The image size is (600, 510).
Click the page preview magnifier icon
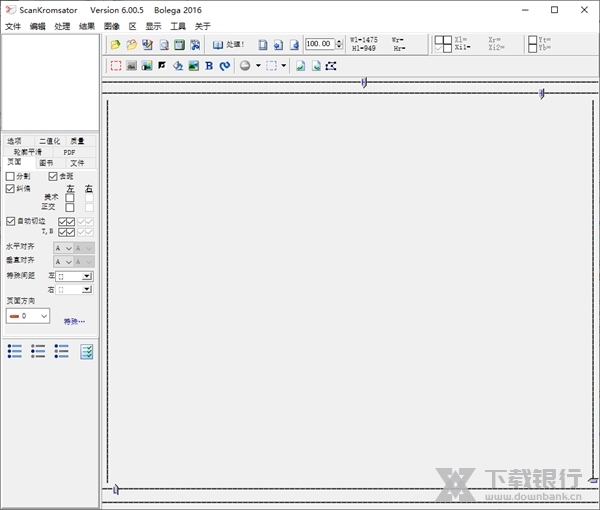(164, 45)
